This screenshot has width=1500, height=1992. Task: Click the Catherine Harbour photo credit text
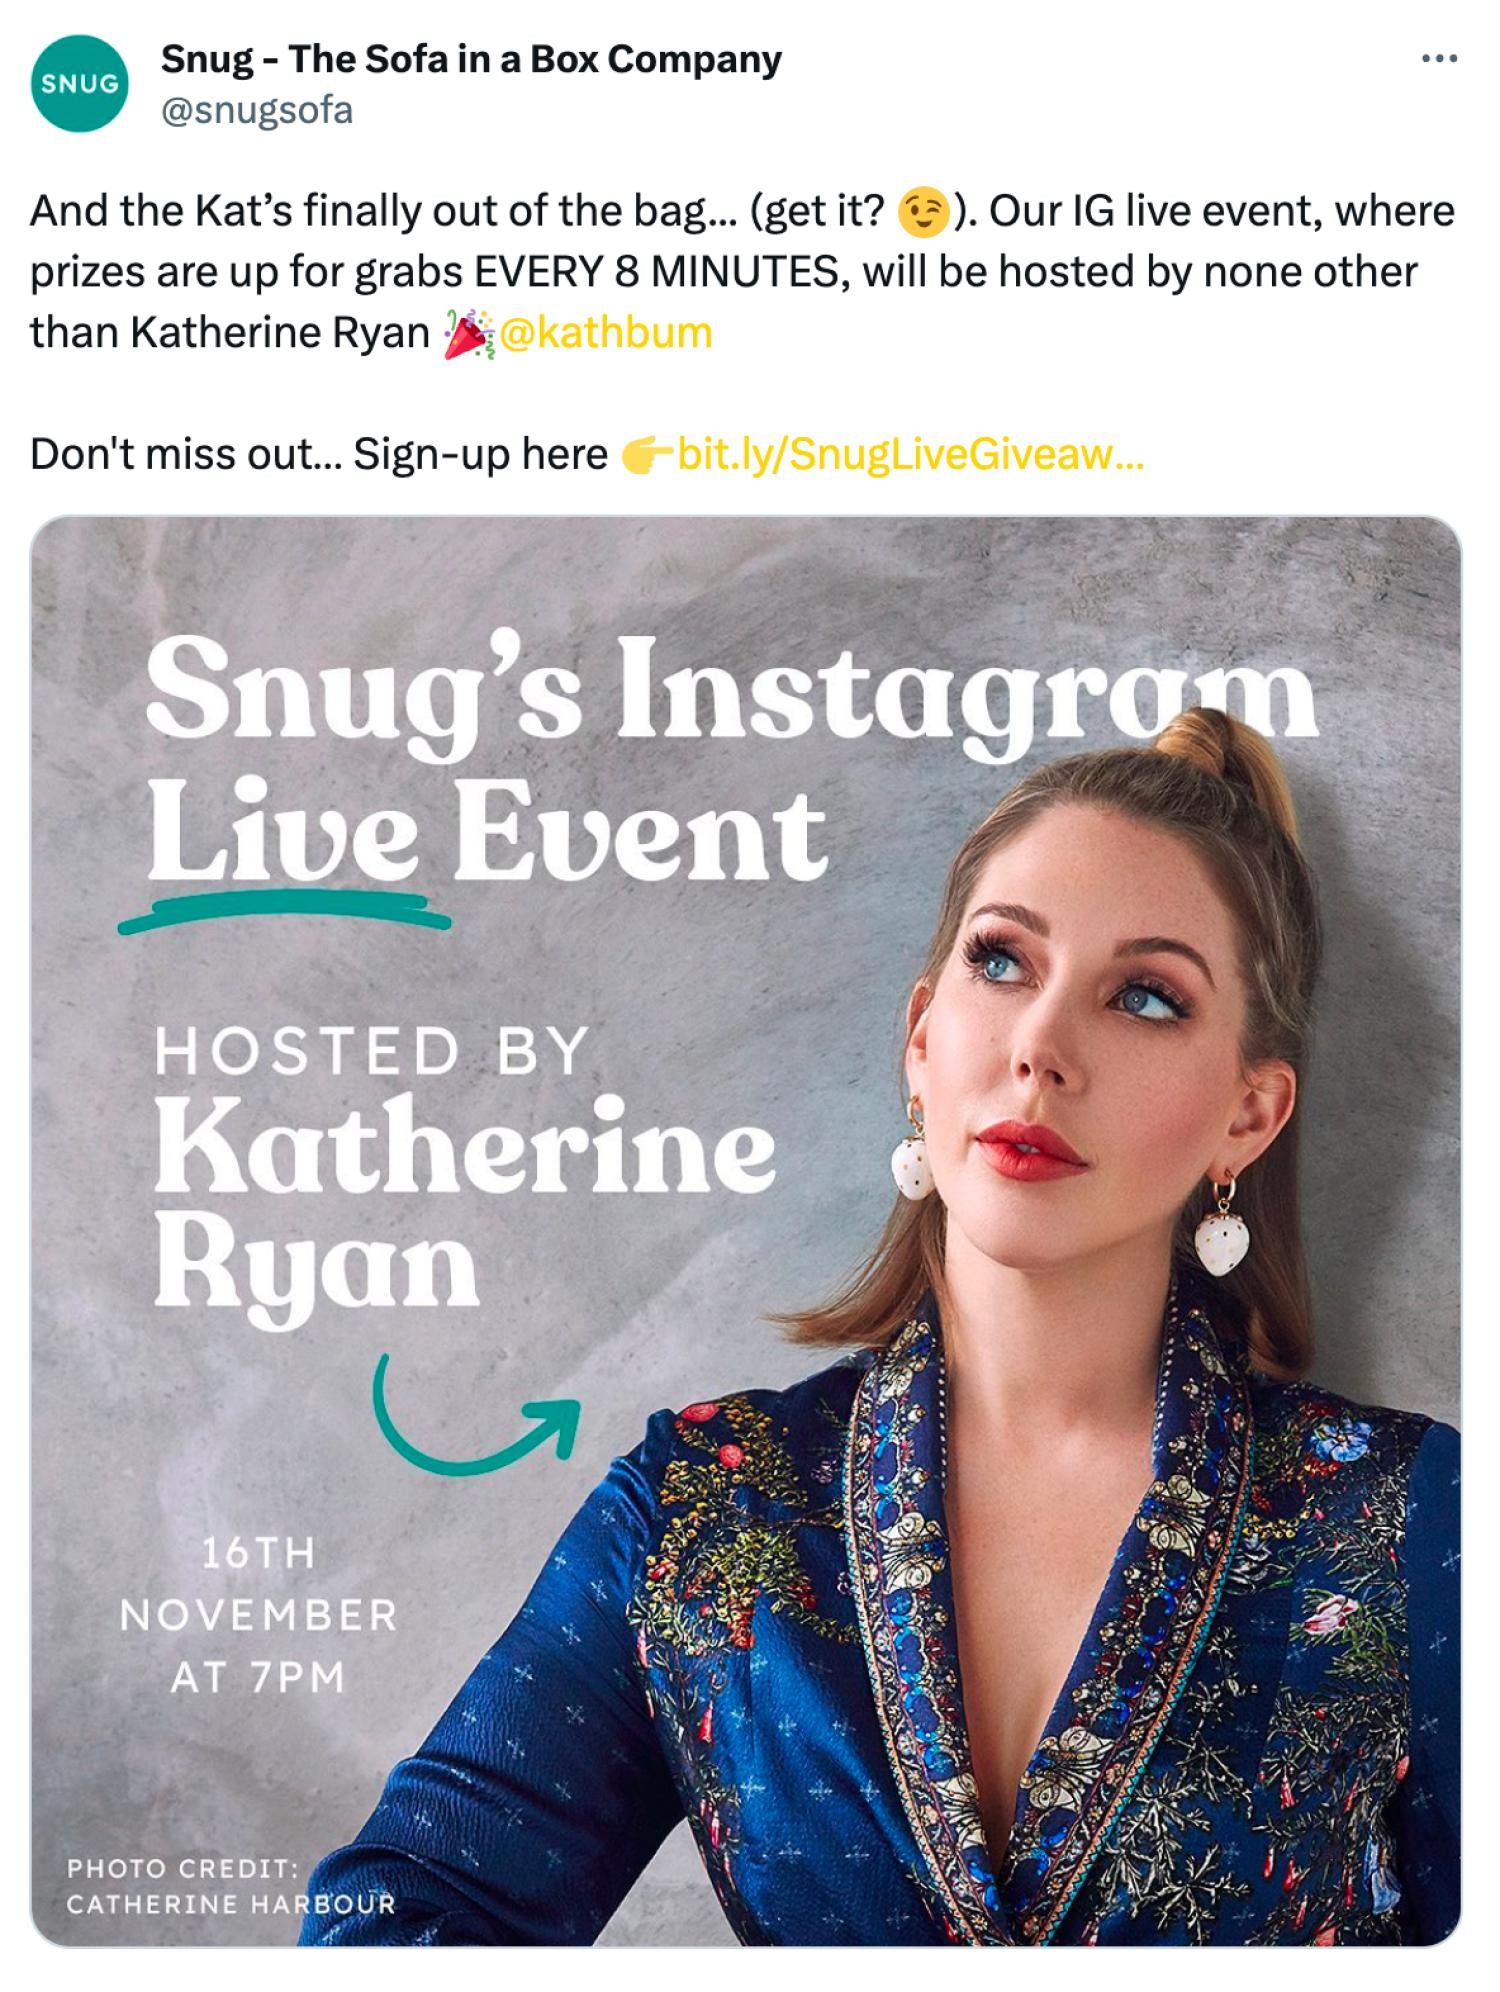(231, 1886)
